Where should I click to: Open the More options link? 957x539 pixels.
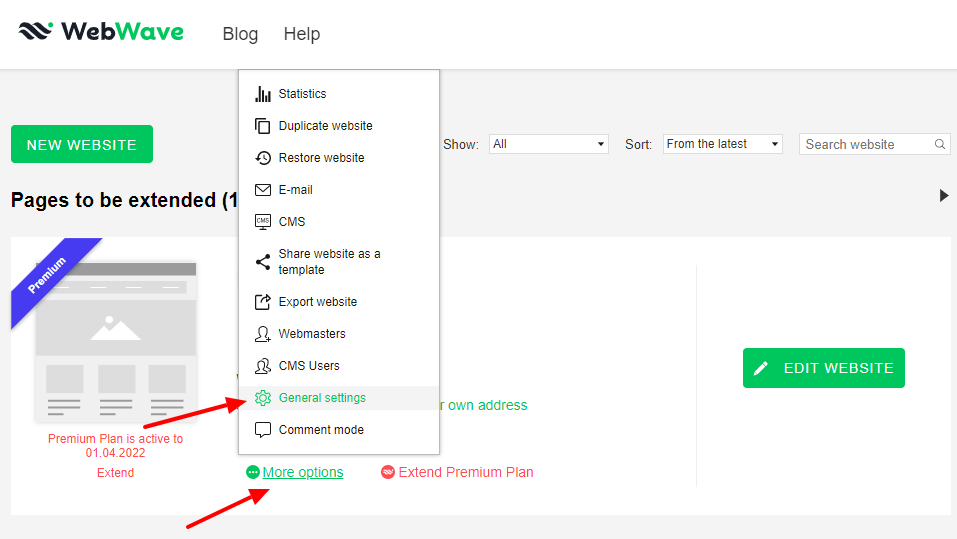click(303, 472)
